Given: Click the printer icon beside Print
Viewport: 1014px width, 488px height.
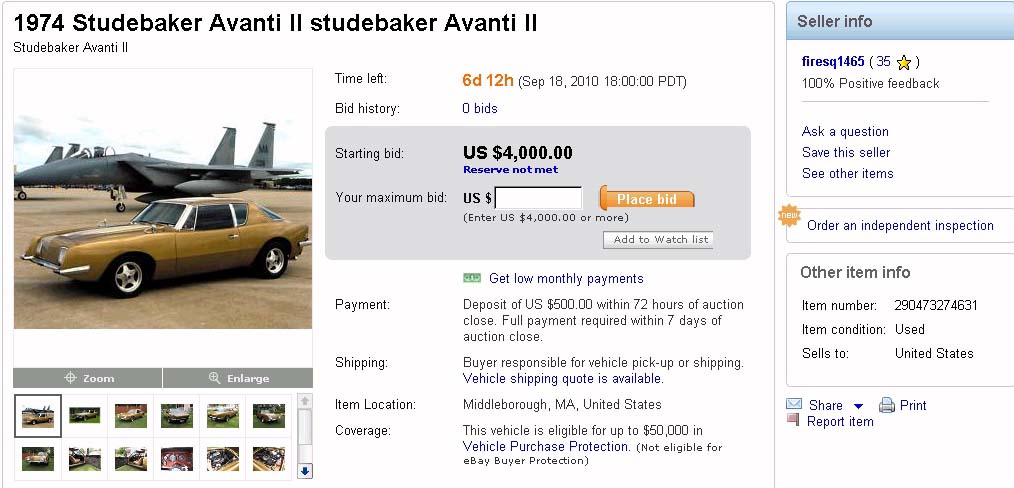Looking at the screenshot, I should click(x=886, y=405).
